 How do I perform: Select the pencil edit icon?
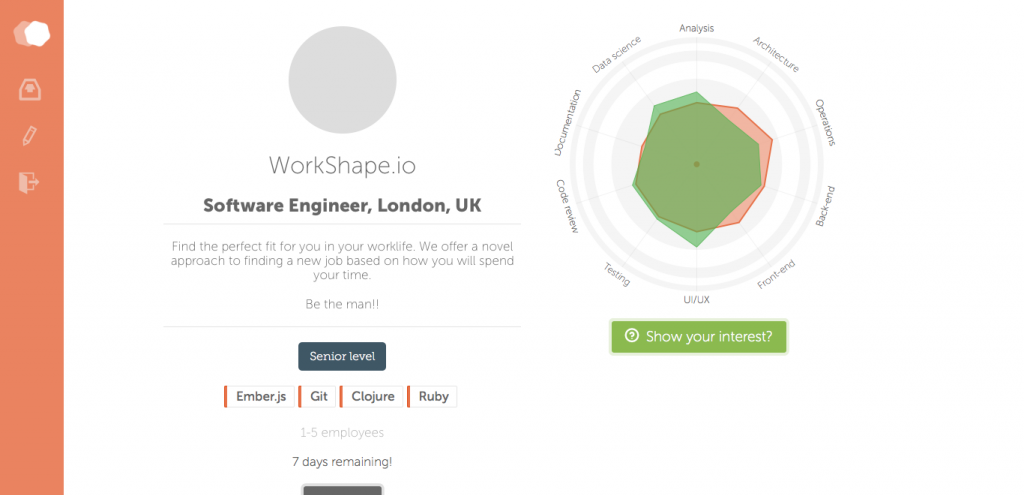29,136
